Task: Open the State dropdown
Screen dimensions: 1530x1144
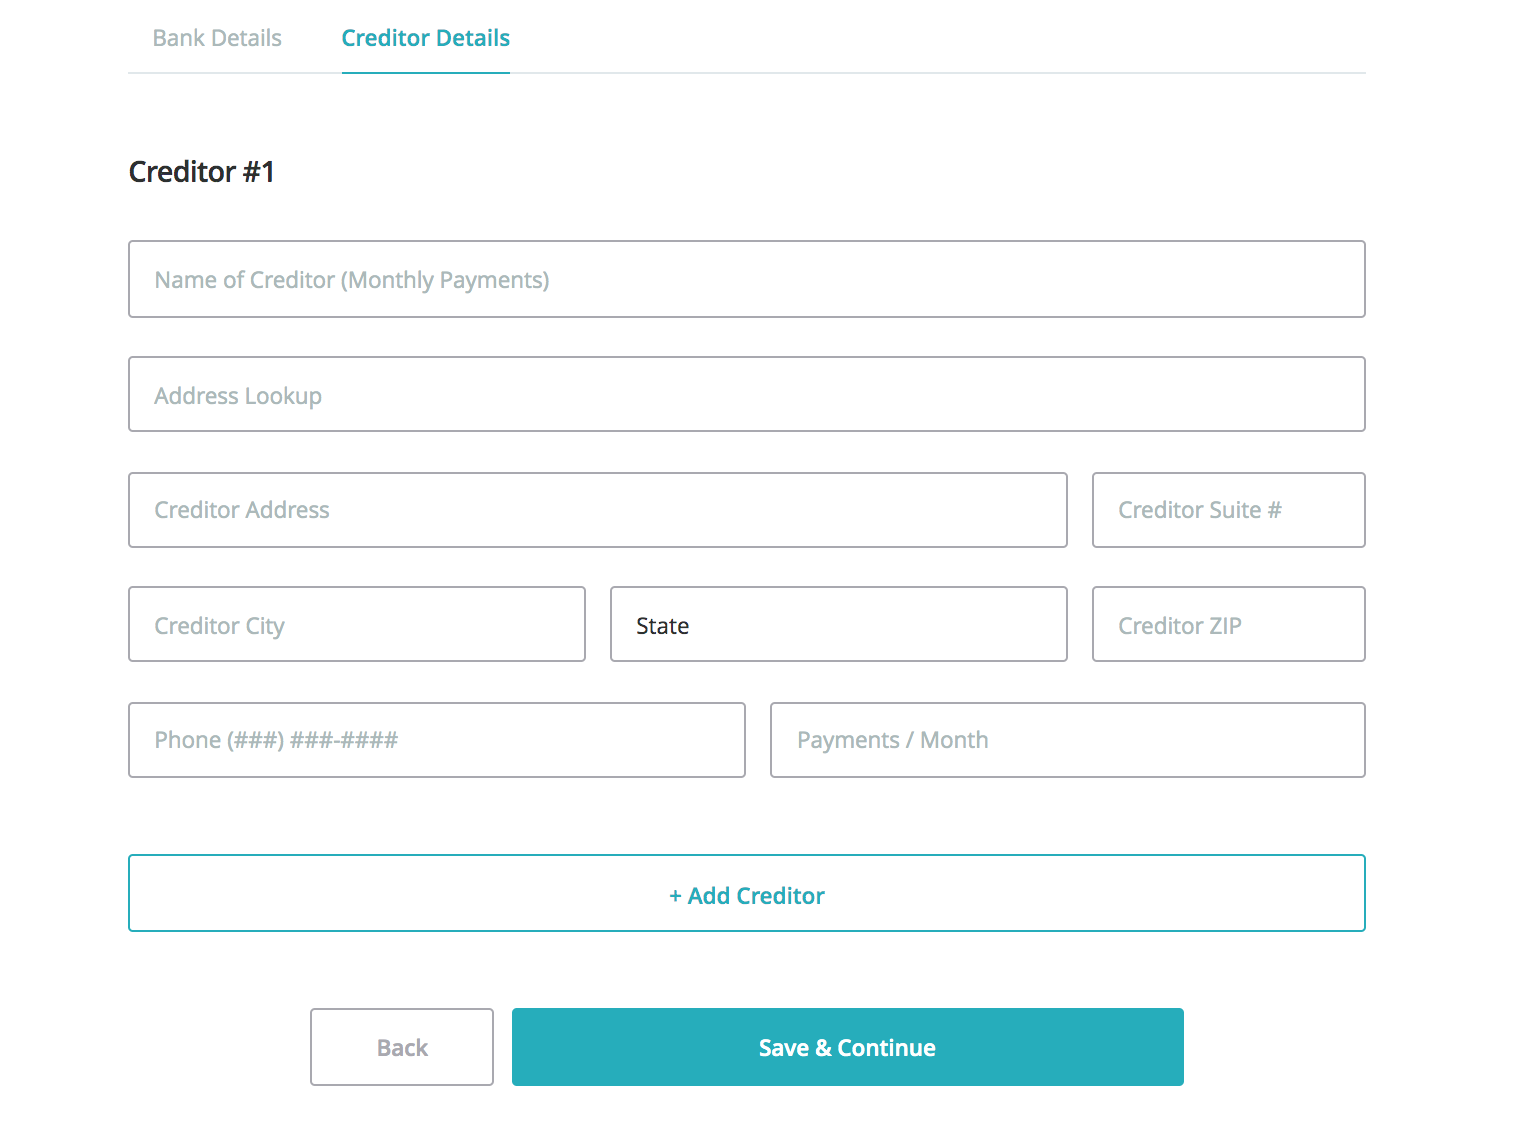Action: click(x=838, y=625)
